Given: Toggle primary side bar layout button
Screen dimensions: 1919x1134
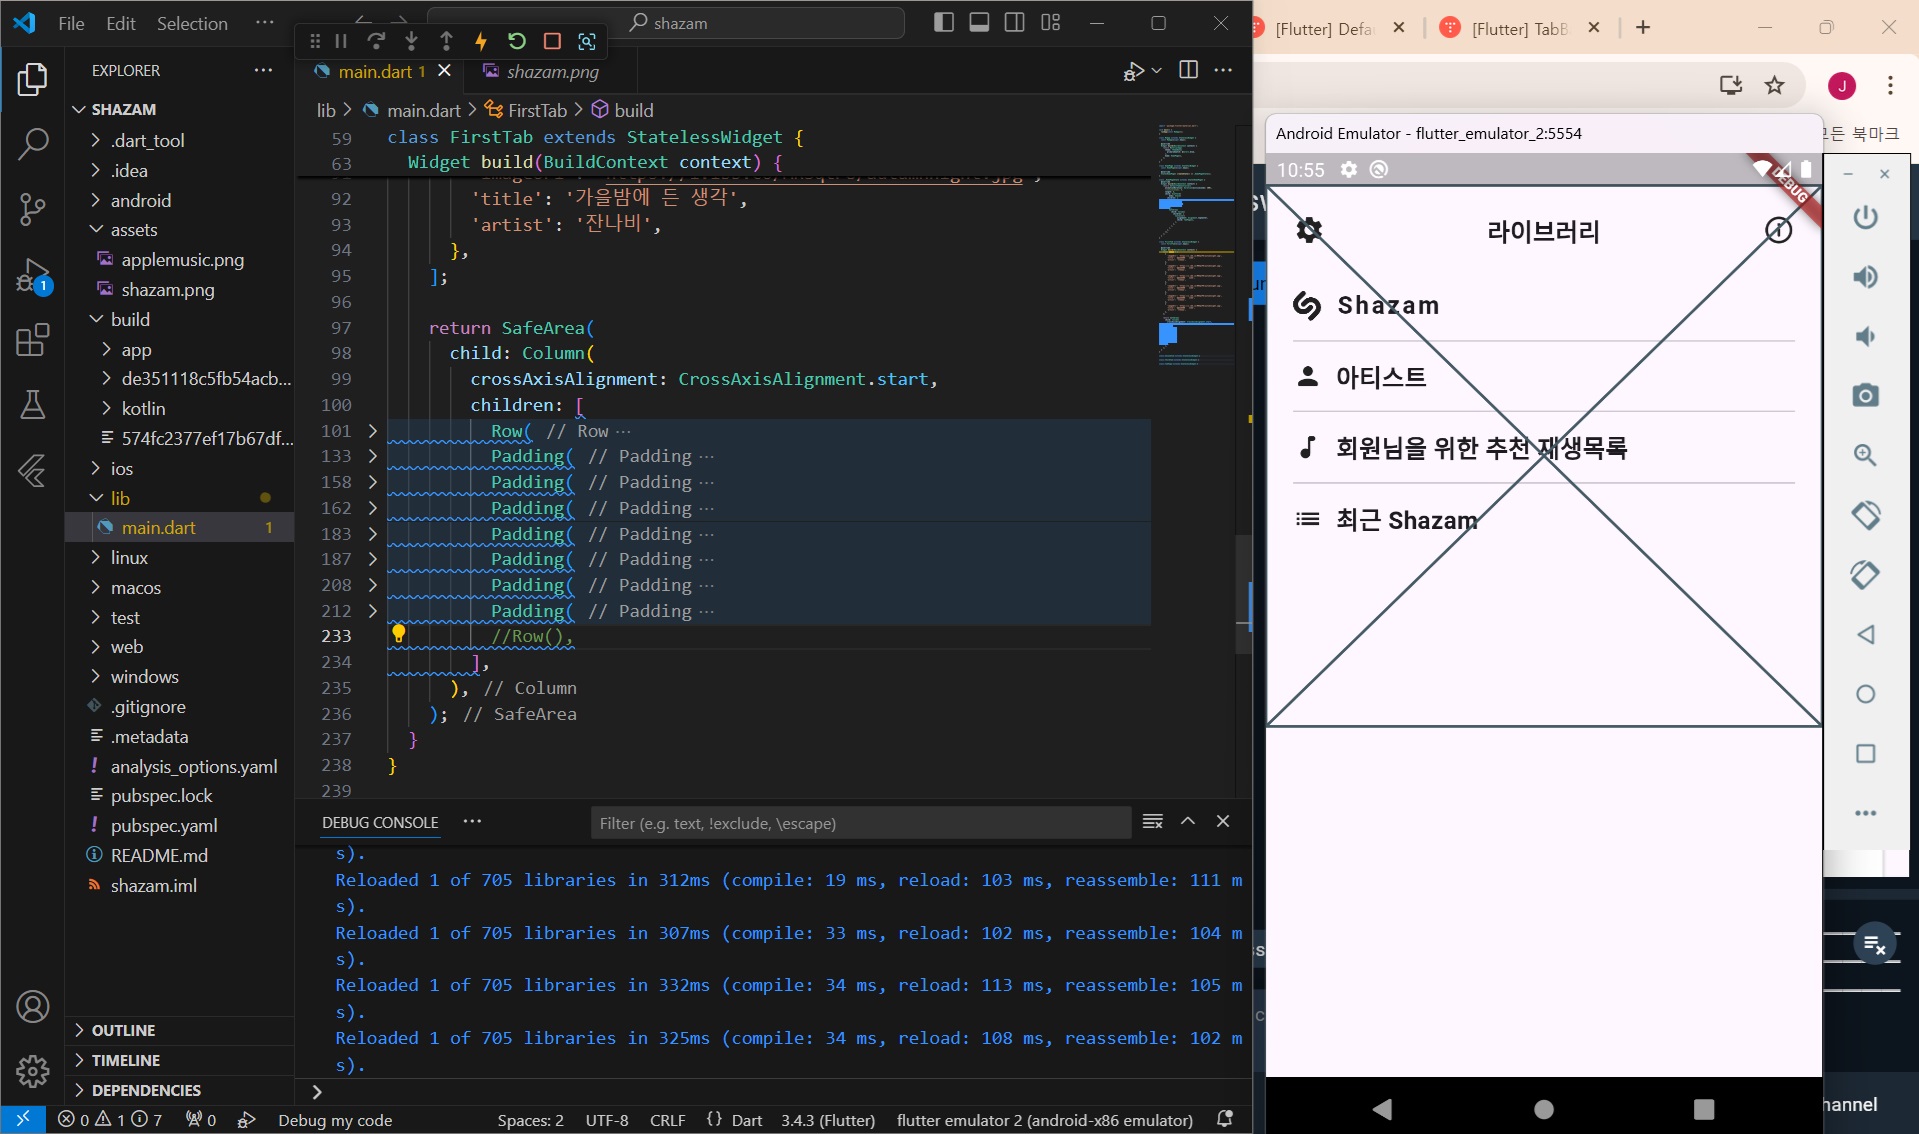Looking at the screenshot, I should [x=943, y=23].
